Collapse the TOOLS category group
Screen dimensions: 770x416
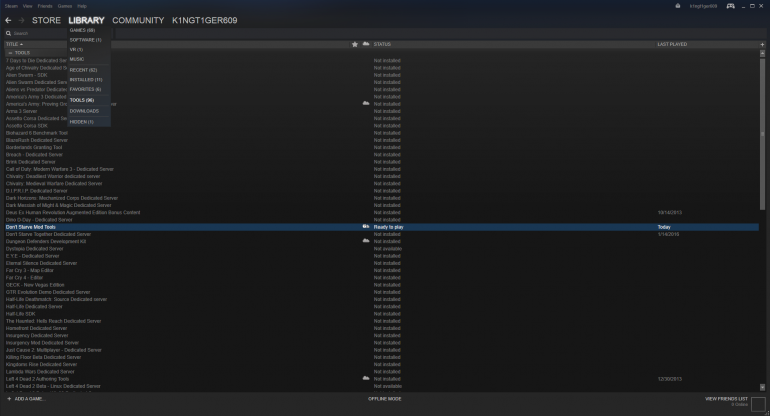(x=10, y=53)
